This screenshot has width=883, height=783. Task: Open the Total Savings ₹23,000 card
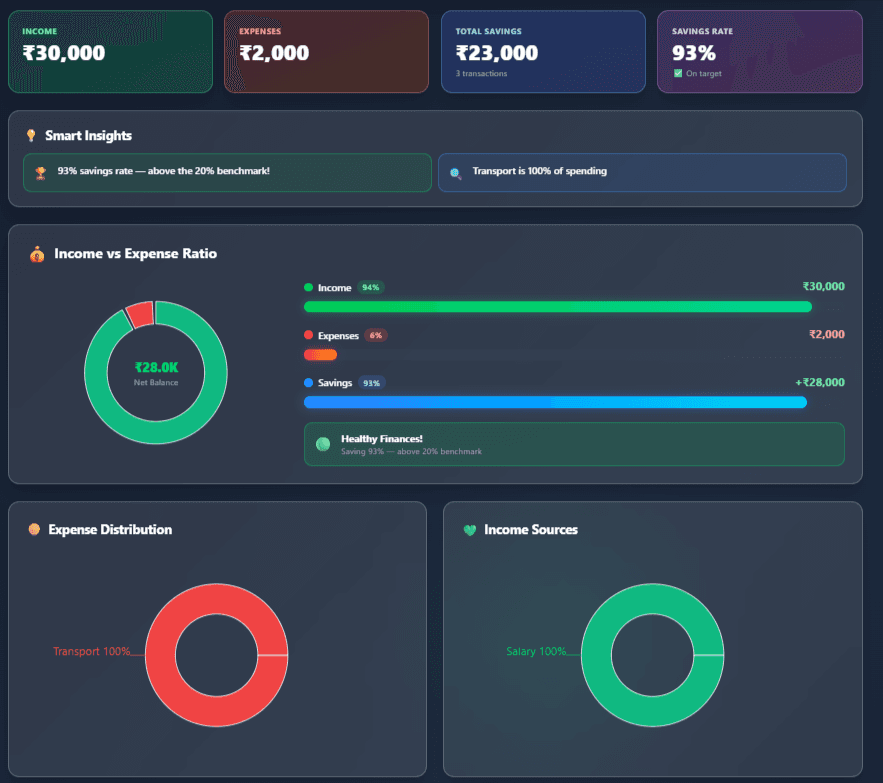pyautogui.click(x=543, y=51)
